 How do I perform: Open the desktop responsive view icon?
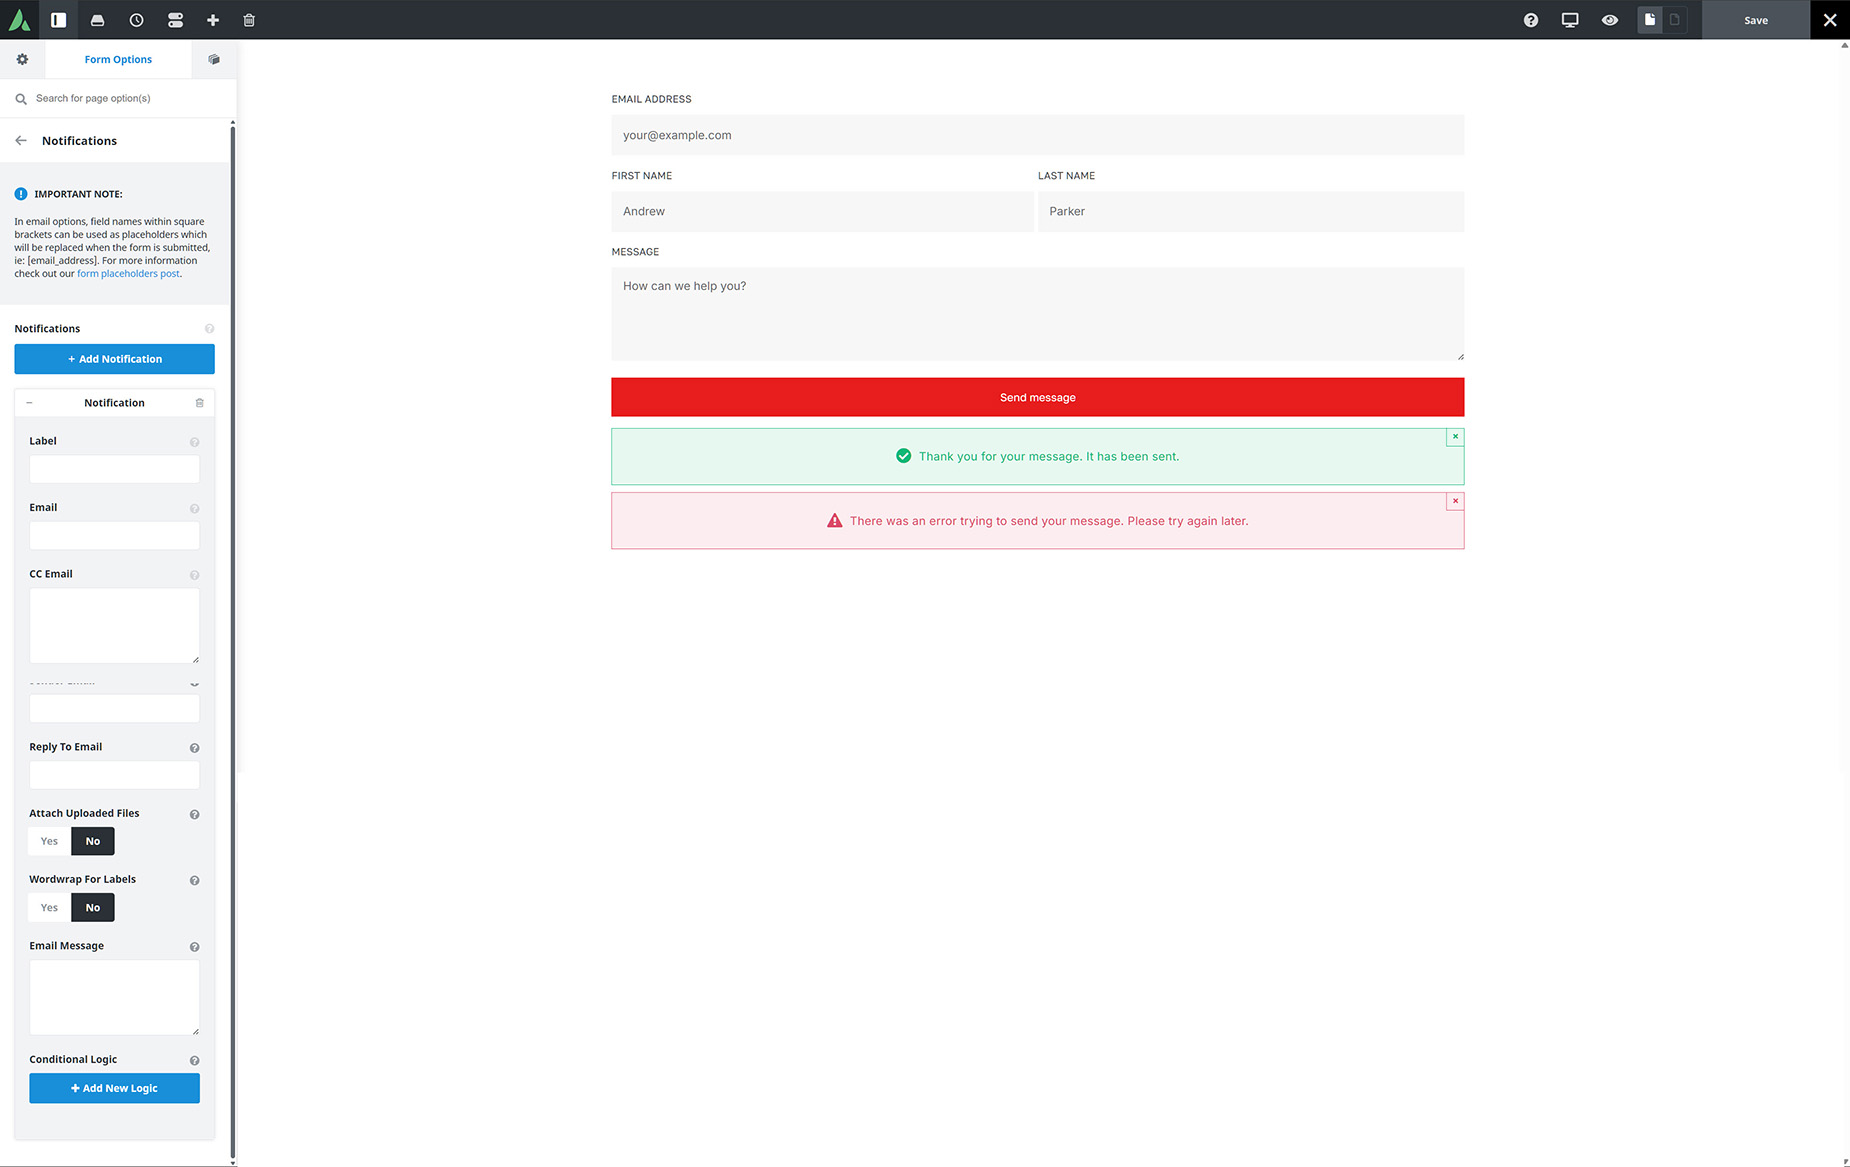1570,20
